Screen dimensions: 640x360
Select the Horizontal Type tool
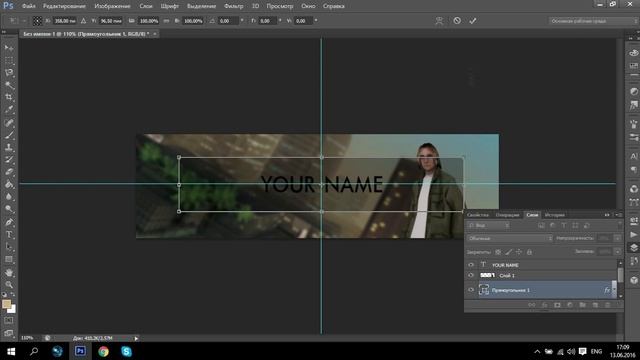(9, 235)
